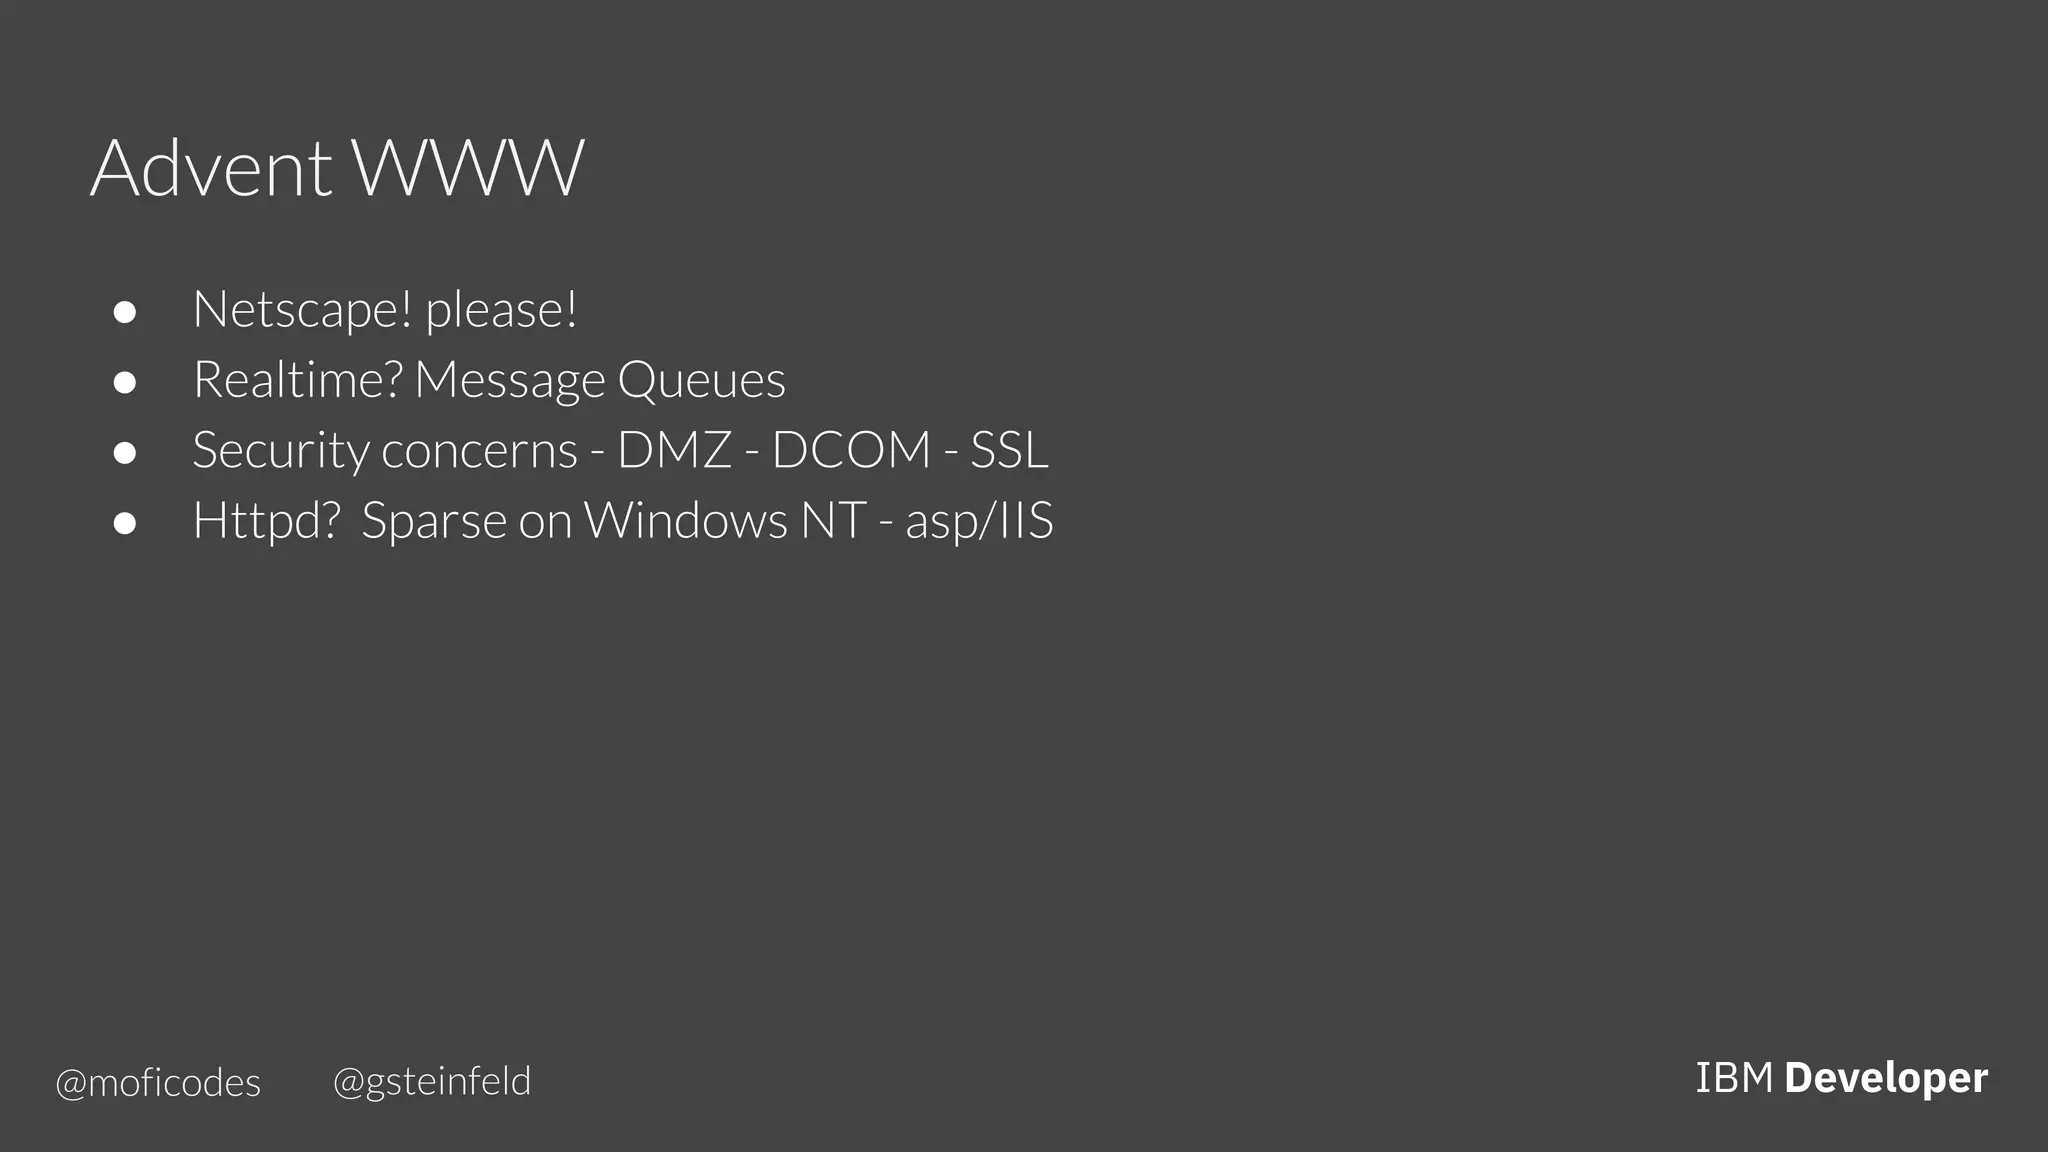Click the third bullet point marker

125,453
